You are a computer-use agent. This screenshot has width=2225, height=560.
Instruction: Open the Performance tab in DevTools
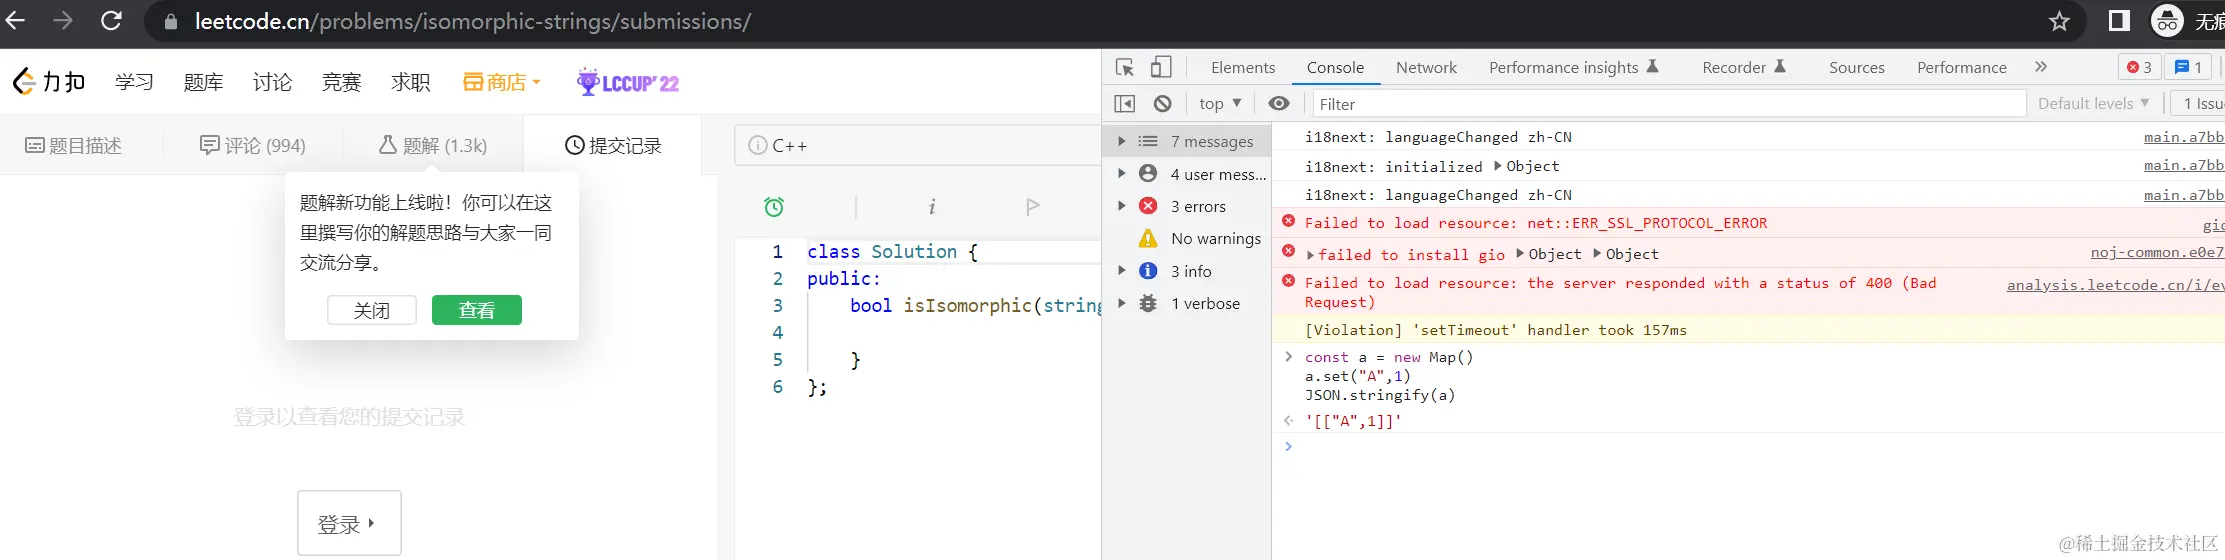[x=1961, y=67]
